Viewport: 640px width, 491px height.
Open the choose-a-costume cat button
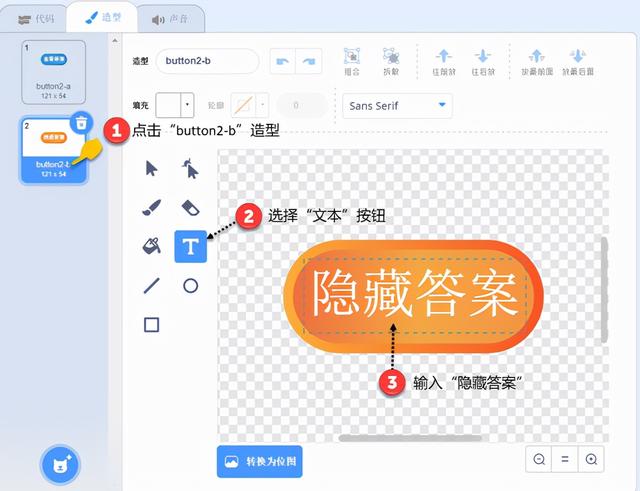[61, 464]
